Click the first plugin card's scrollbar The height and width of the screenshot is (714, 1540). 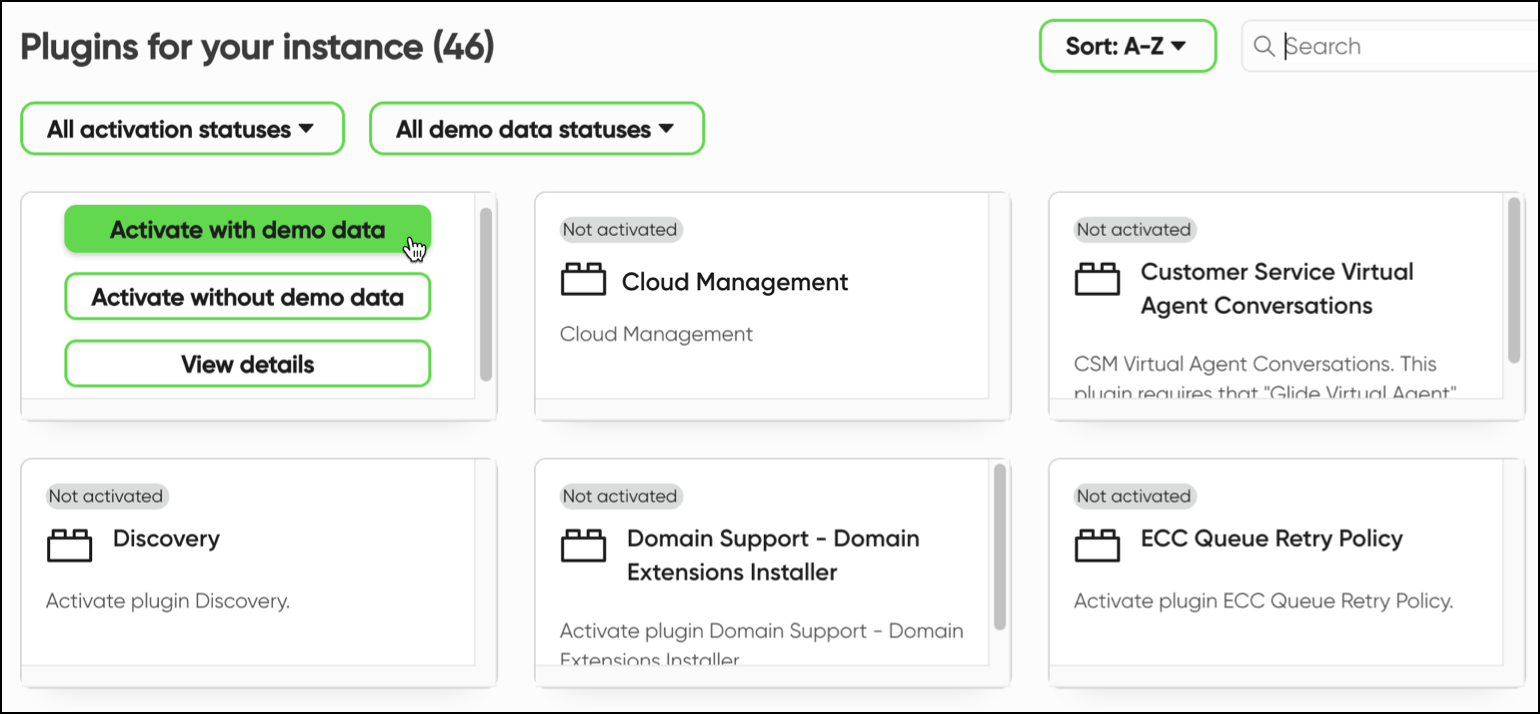click(x=486, y=294)
